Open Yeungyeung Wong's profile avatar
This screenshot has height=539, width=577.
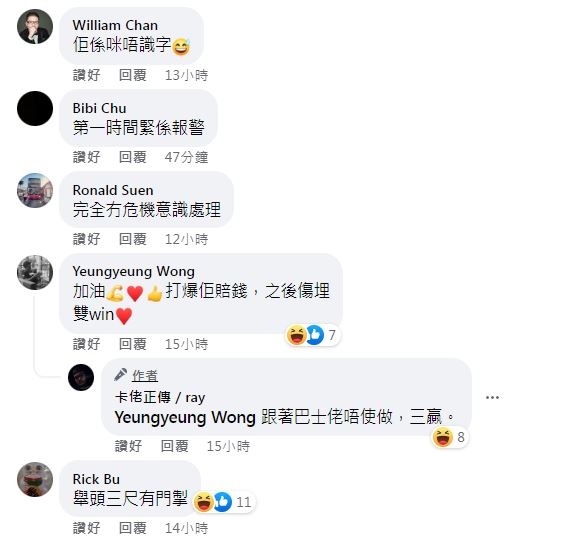[x=35, y=272]
